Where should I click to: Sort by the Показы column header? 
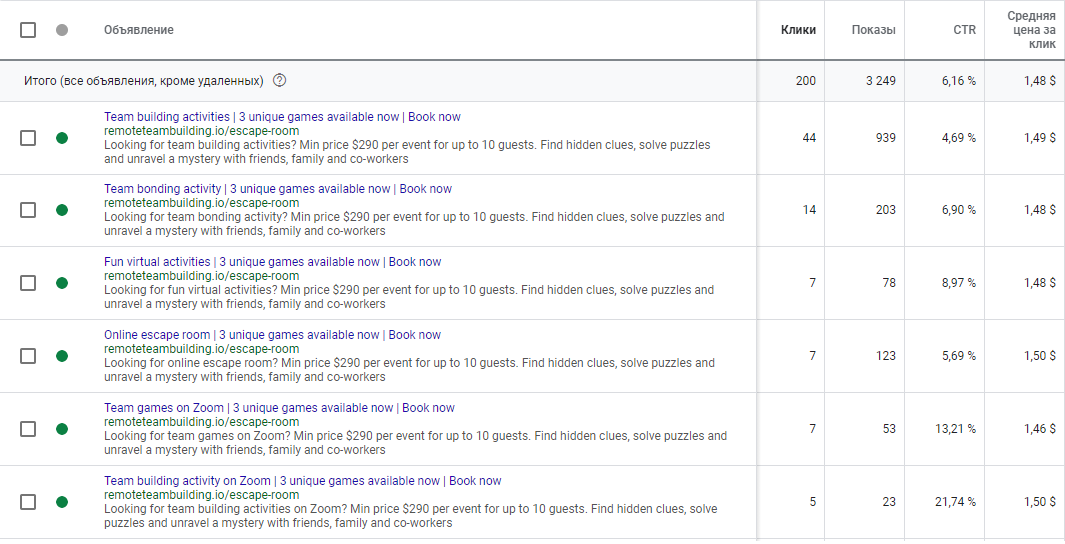tap(873, 30)
